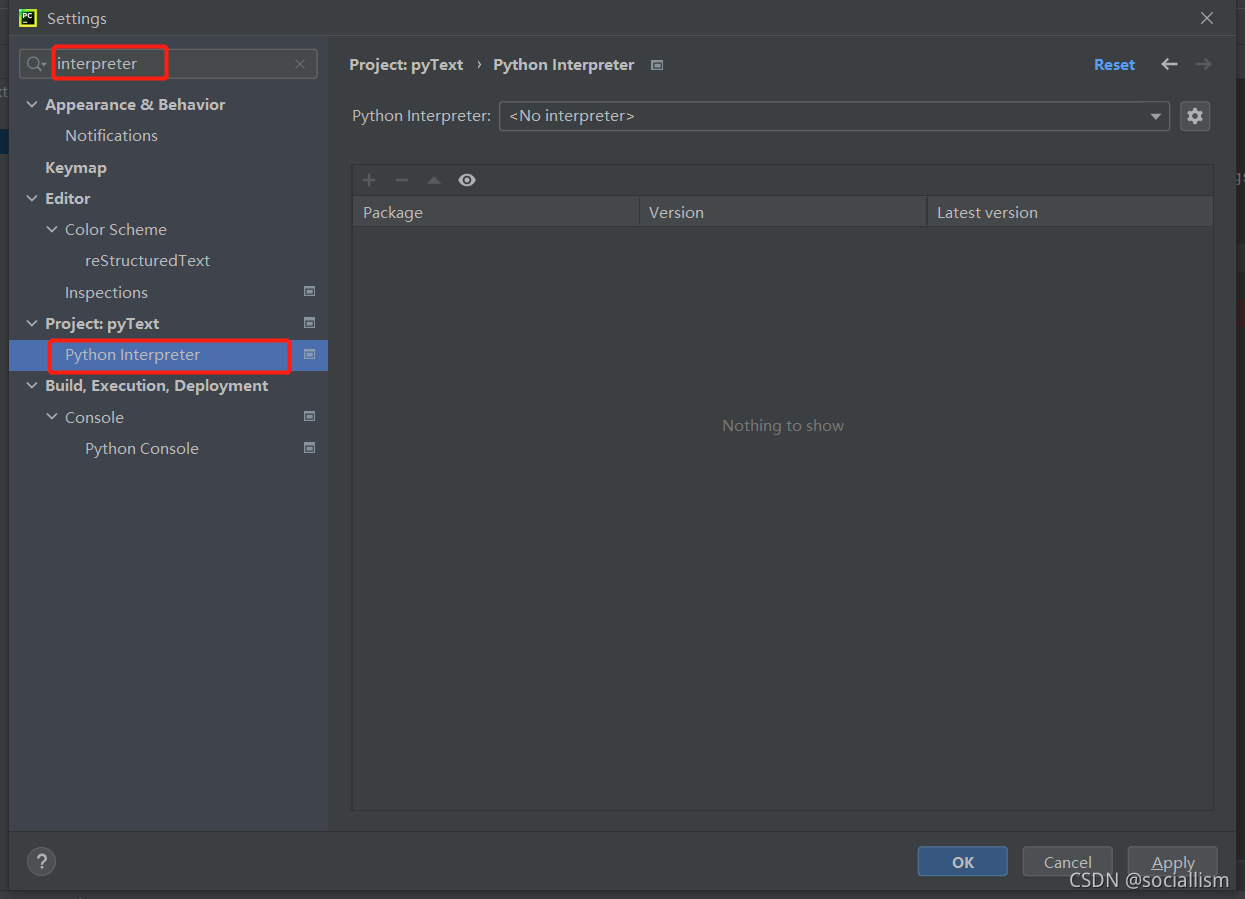Toggle show early releases eye icon
The image size is (1245, 899).
point(467,180)
